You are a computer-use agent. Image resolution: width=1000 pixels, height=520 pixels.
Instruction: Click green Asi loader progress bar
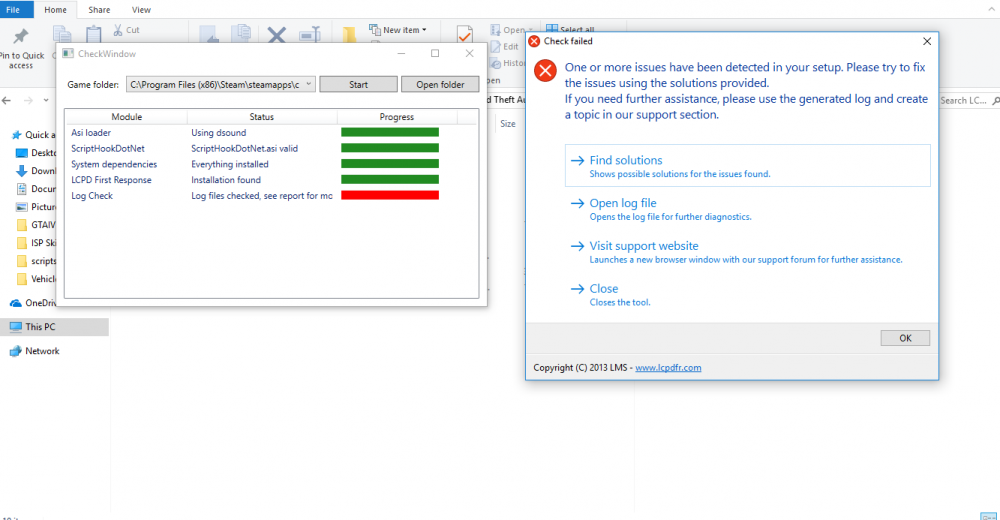pyautogui.click(x=390, y=132)
